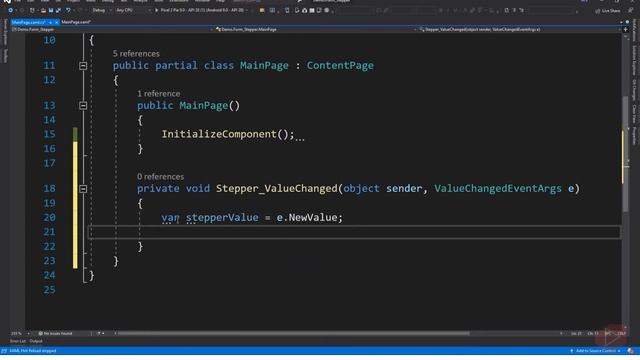Click the '5 references' CodeLens link
This screenshot has width=640, height=360.
click(136, 53)
